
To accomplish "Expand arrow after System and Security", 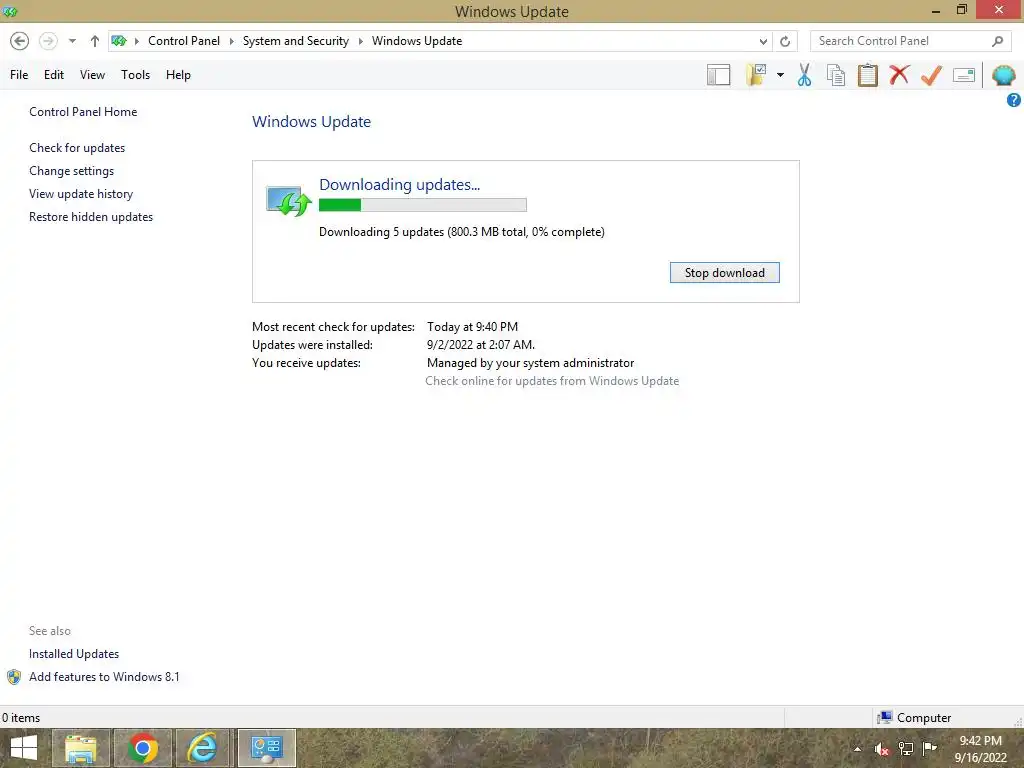I will [360, 41].
